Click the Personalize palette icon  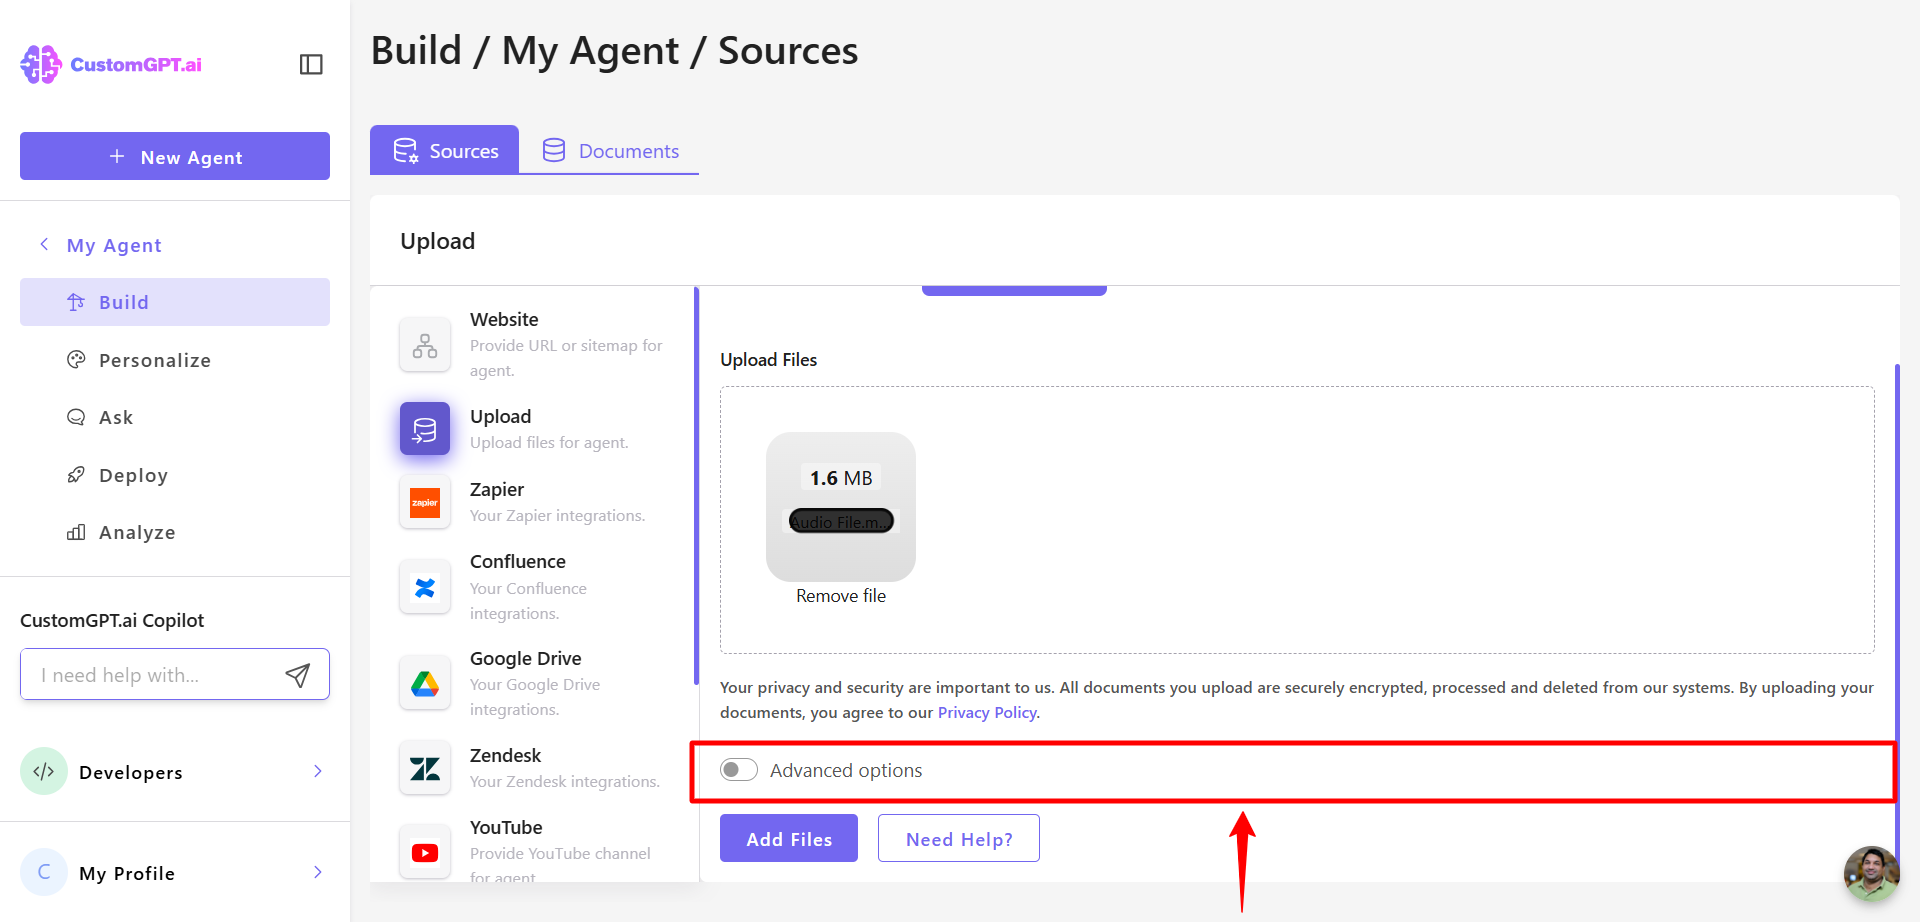(x=76, y=359)
